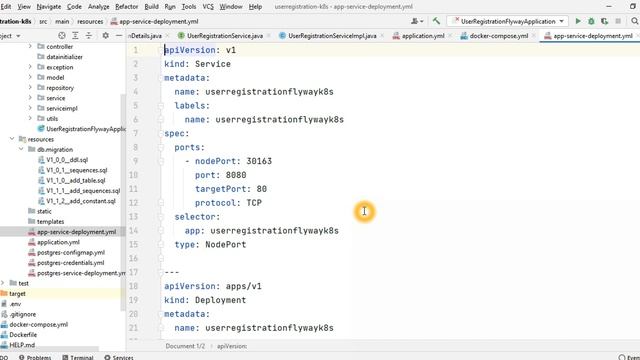Open the Refactor menu
This screenshot has width=640, height=360.
[x=127, y=7]
